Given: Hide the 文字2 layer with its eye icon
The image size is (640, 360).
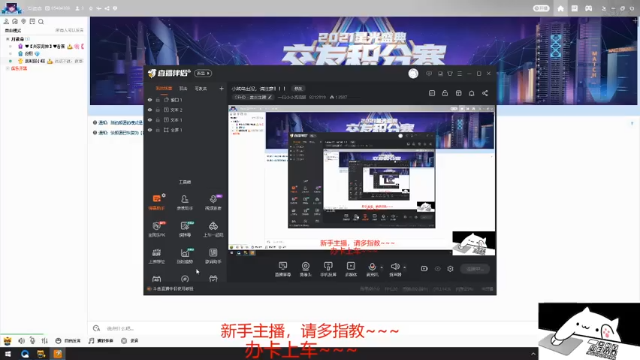Looking at the screenshot, I should click(150, 110).
